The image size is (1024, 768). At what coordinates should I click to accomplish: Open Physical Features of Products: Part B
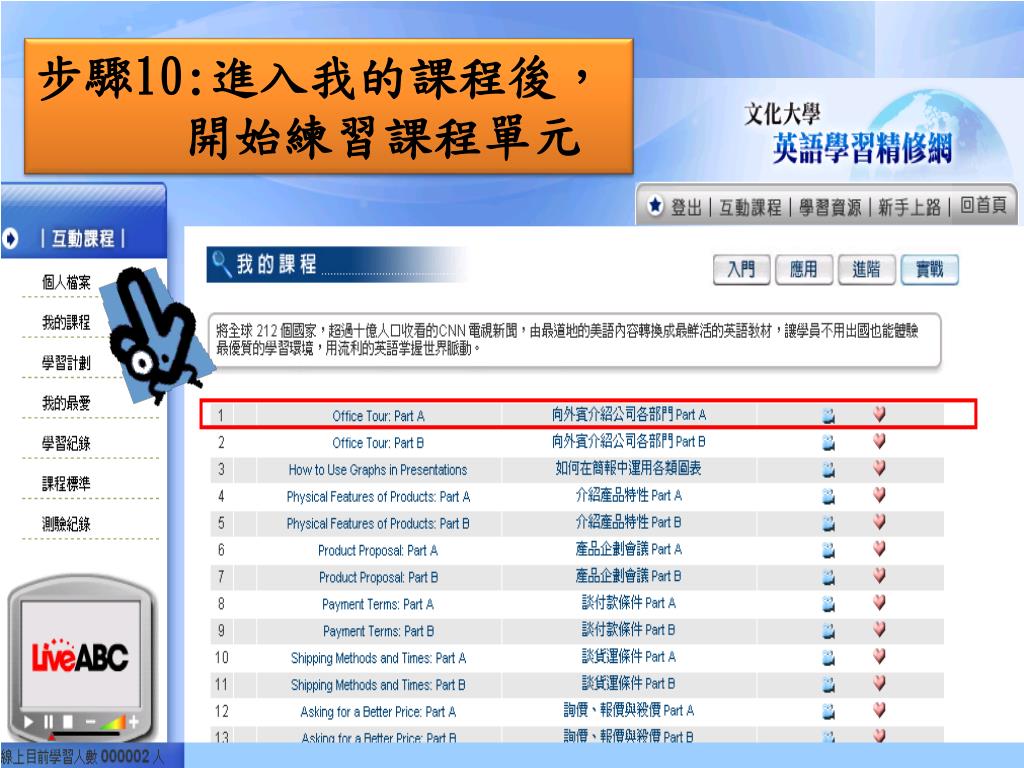pos(378,523)
